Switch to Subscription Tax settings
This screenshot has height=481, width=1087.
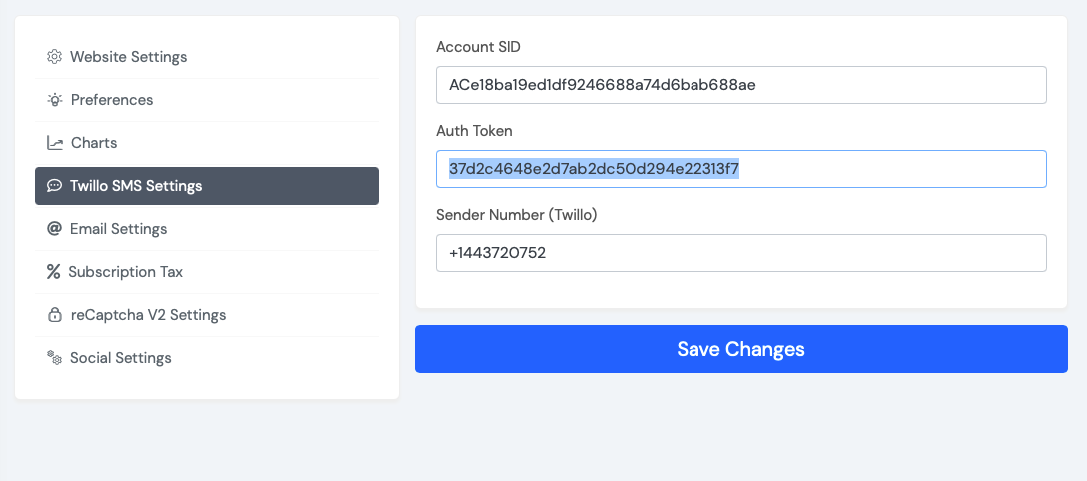[207, 272]
